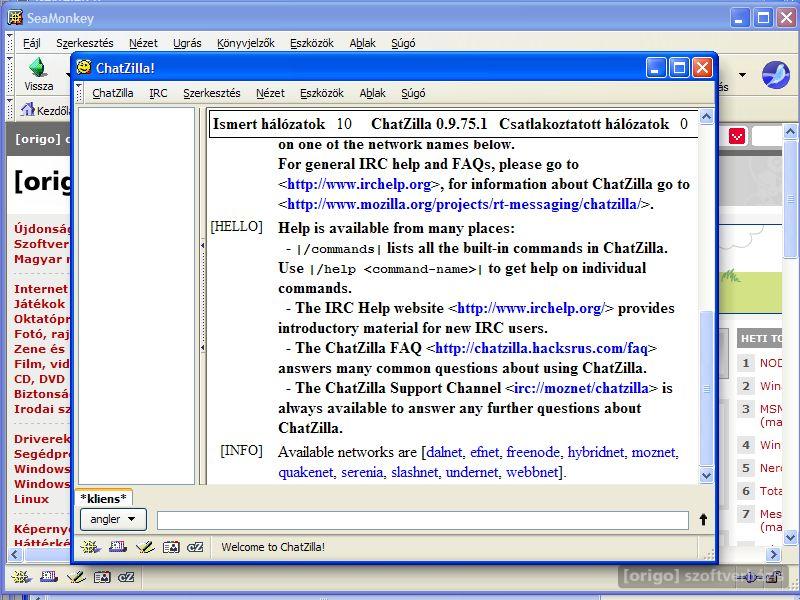Click the message input field
The height and width of the screenshot is (600, 800).
(x=422, y=520)
